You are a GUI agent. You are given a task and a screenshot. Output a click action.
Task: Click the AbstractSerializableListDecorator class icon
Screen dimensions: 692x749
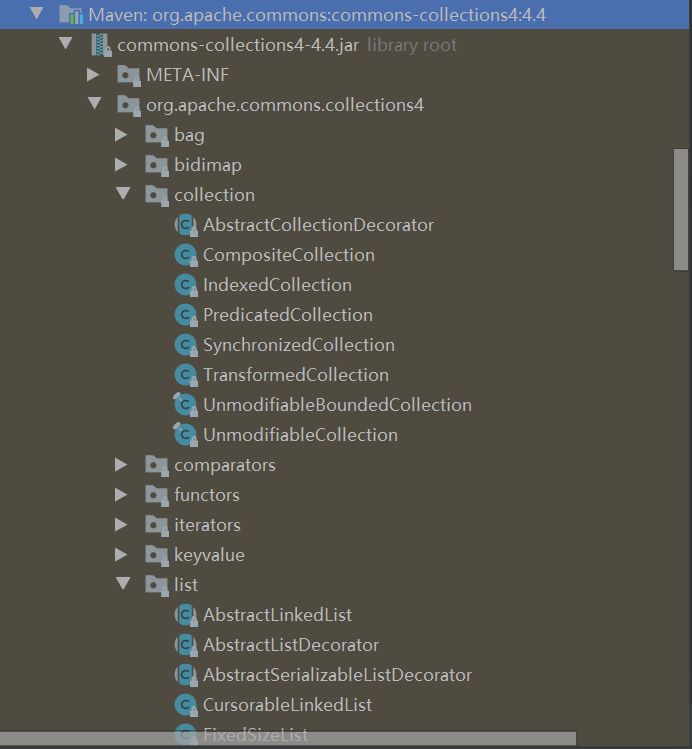[186, 675]
